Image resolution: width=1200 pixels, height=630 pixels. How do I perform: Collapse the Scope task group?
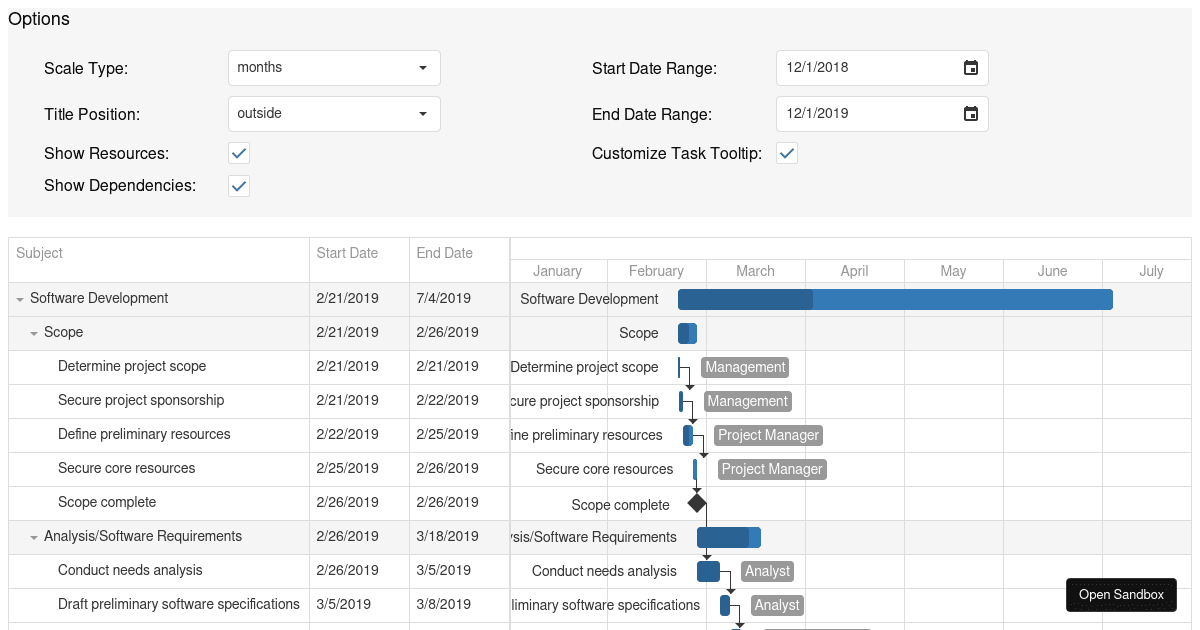pos(34,333)
